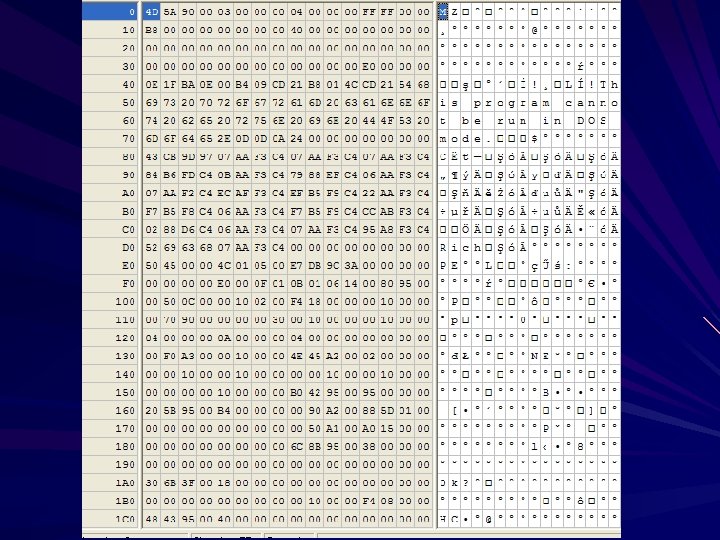Image resolution: width=720 pixels, height=540 pixels.
Task: Select the 5A byte in row 0
Action: [170, 12]
